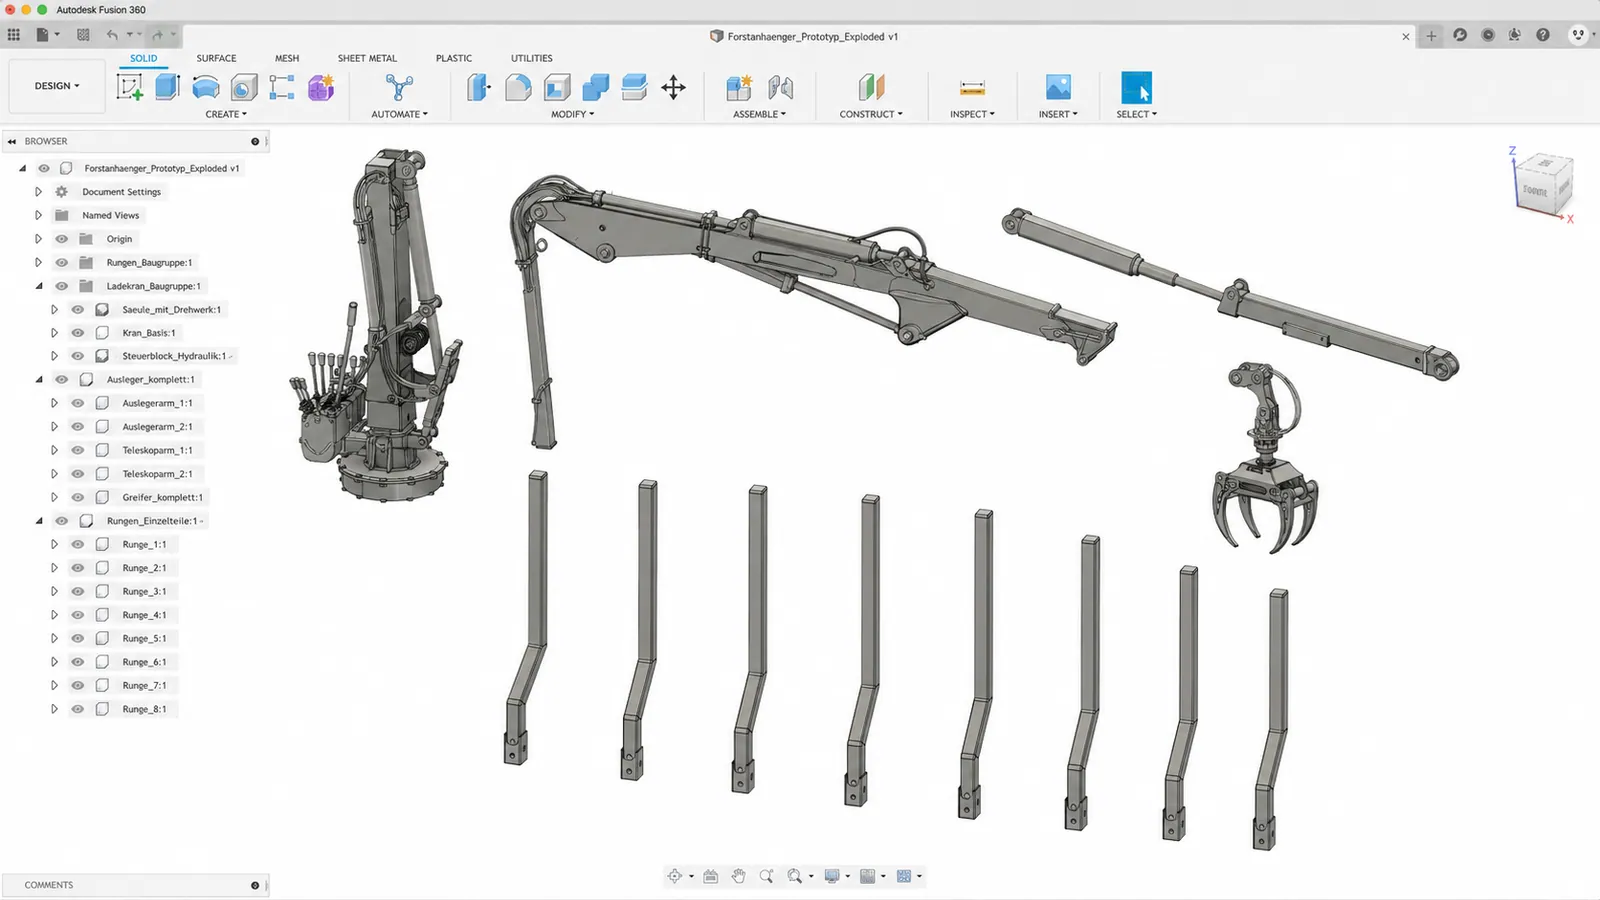
Task: Hide Greifer_komplett:1 component
Action: pyautogui.click(x=78, y=497)
